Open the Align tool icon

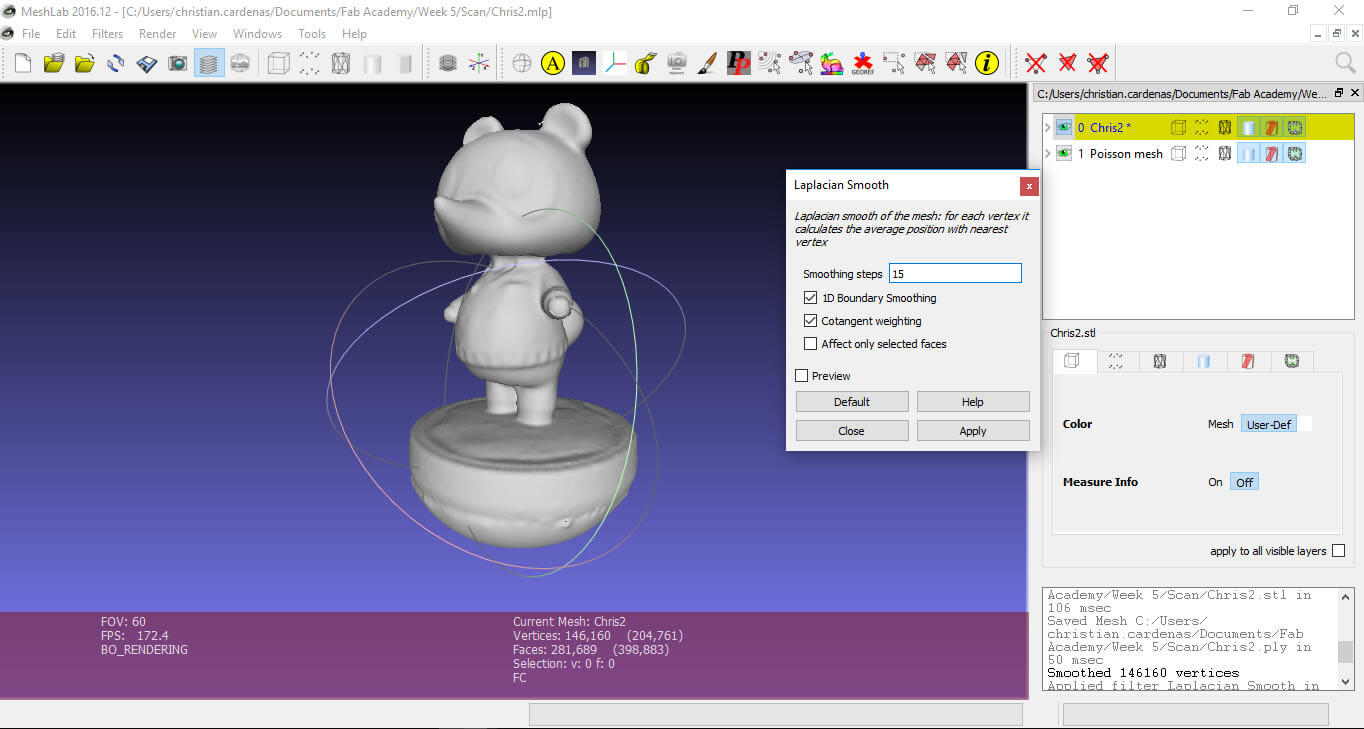(677, 64)
